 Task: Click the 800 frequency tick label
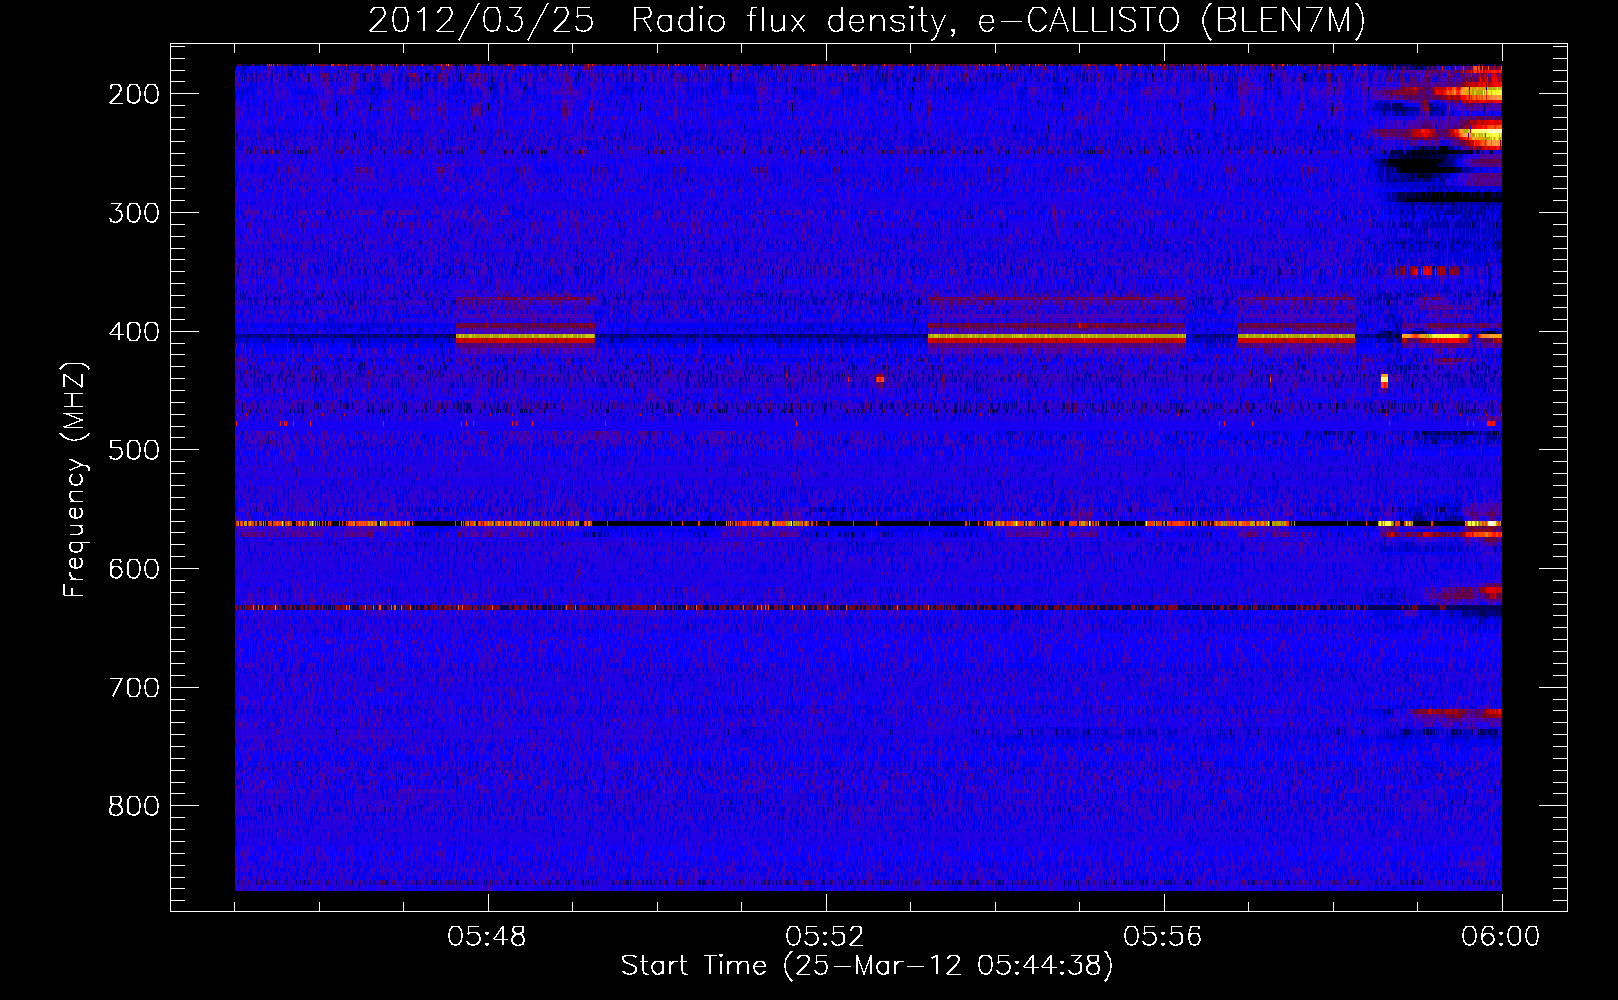134,806
